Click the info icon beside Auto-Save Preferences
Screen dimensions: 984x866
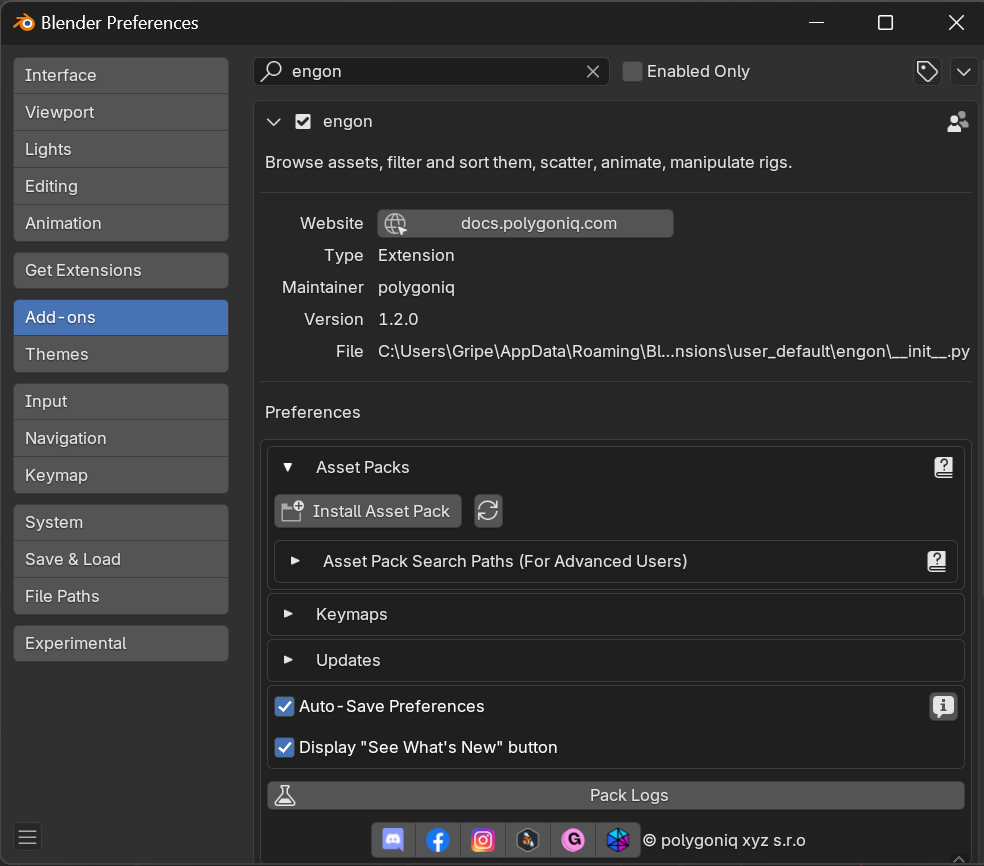coord(943,706)
